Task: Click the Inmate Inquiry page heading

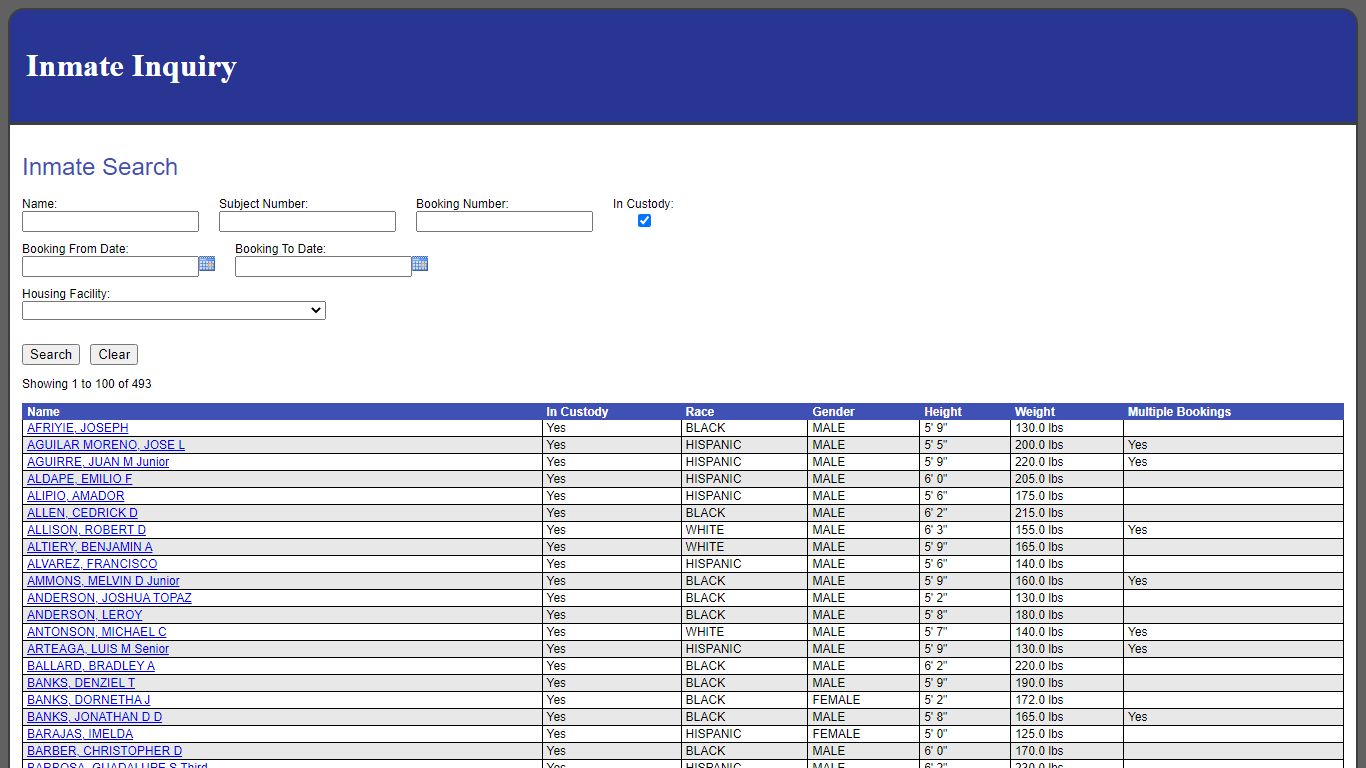Action: click(132, 66)
